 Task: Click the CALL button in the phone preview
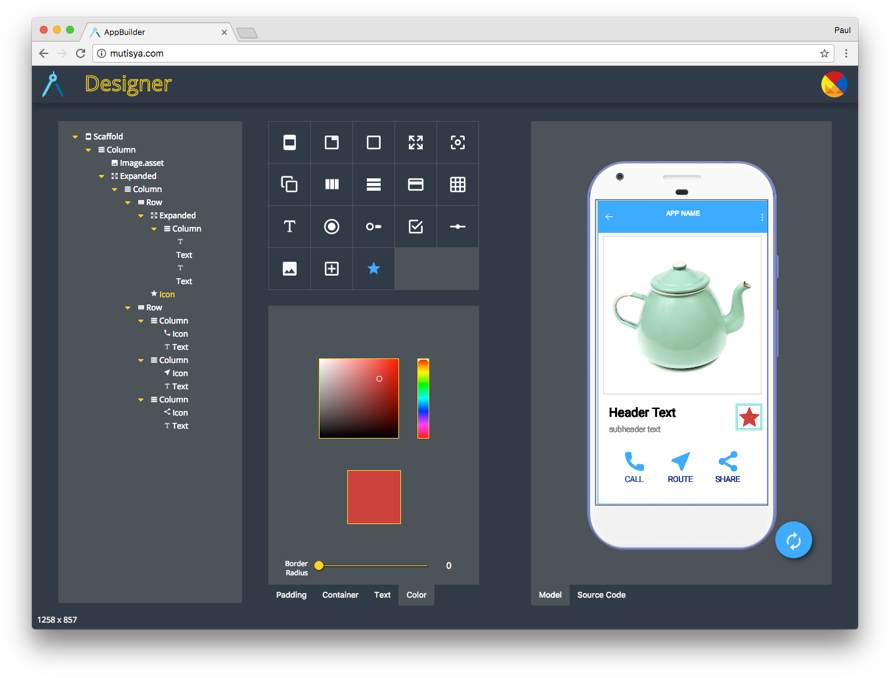pos(634,467)
